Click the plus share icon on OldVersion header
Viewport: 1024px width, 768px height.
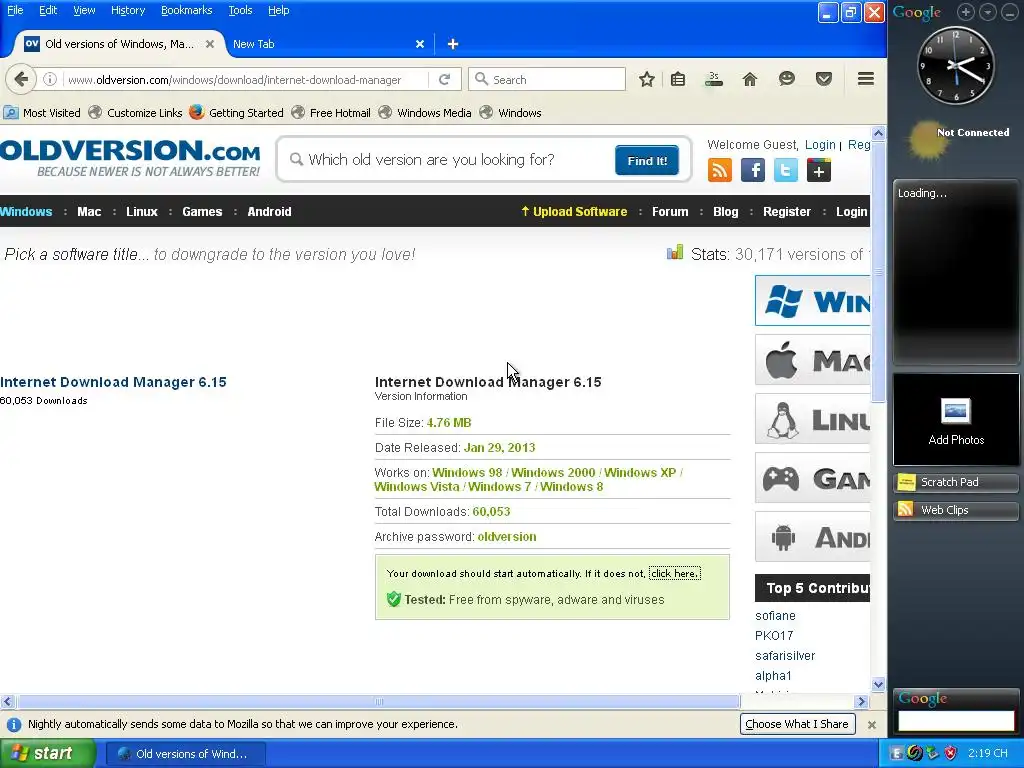(x=819, y=171)
